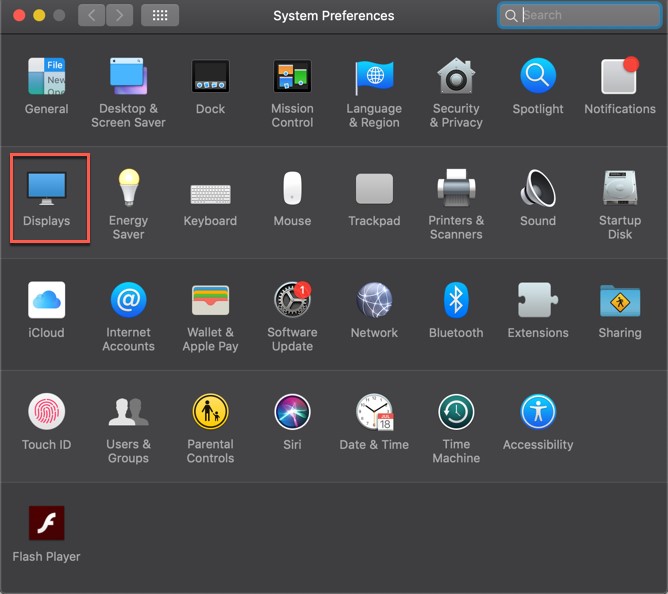Close the System Preferences window
The height and width of the screenshot is (594, 668).
[19, 16]
